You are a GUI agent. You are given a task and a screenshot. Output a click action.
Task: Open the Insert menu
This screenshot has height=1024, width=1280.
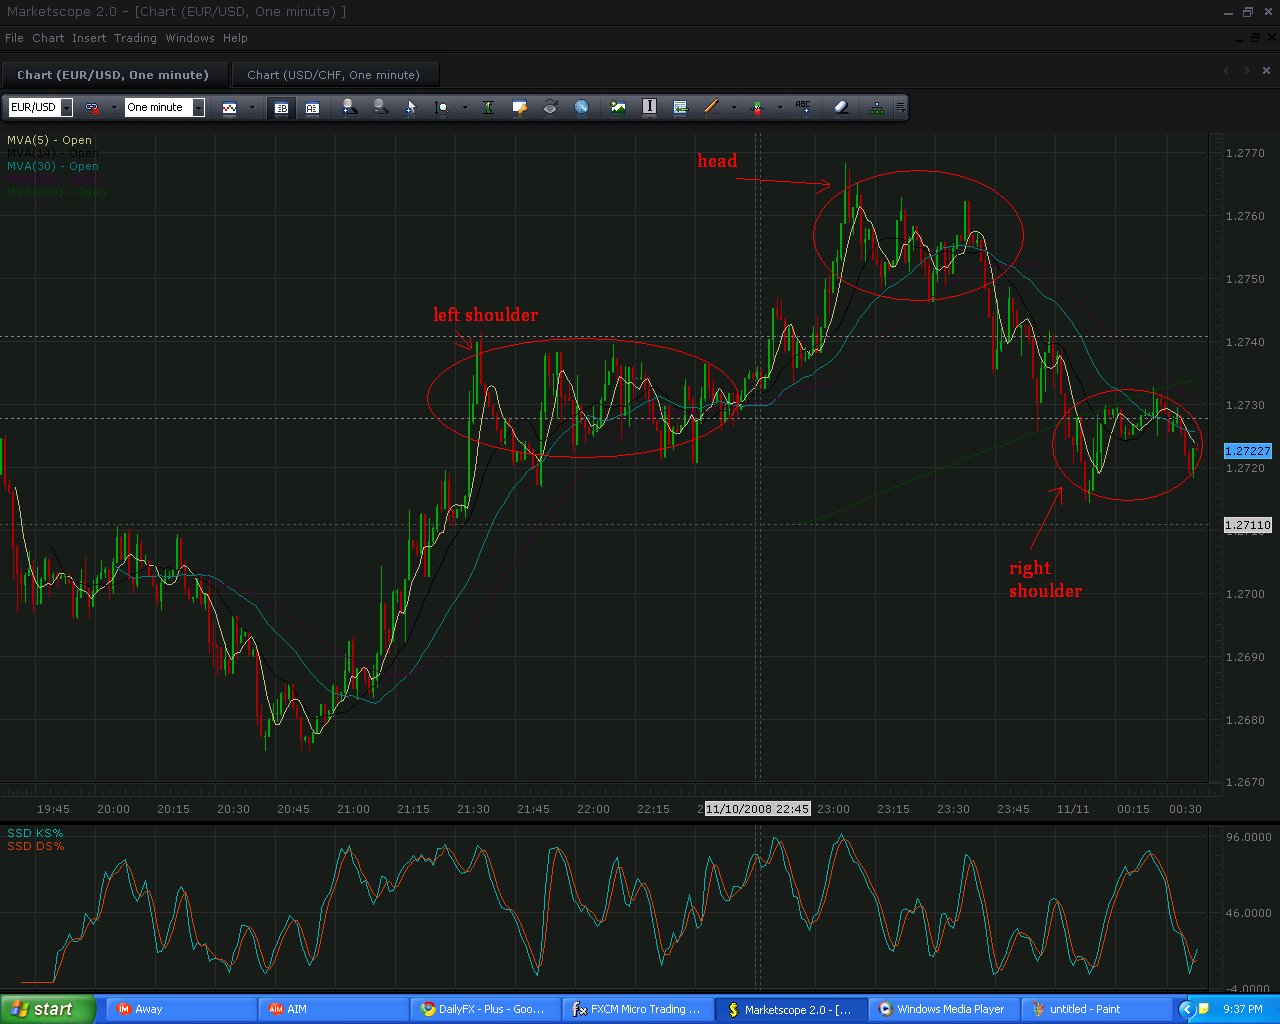89,38
